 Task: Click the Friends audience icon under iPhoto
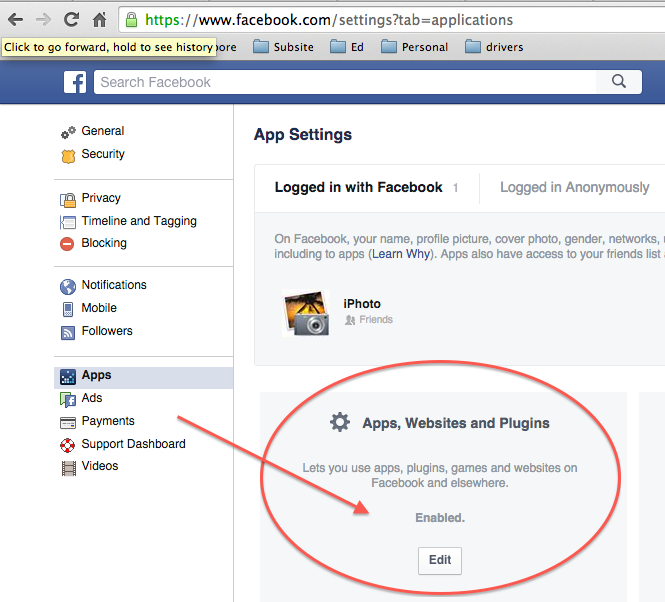coord(350,320)
